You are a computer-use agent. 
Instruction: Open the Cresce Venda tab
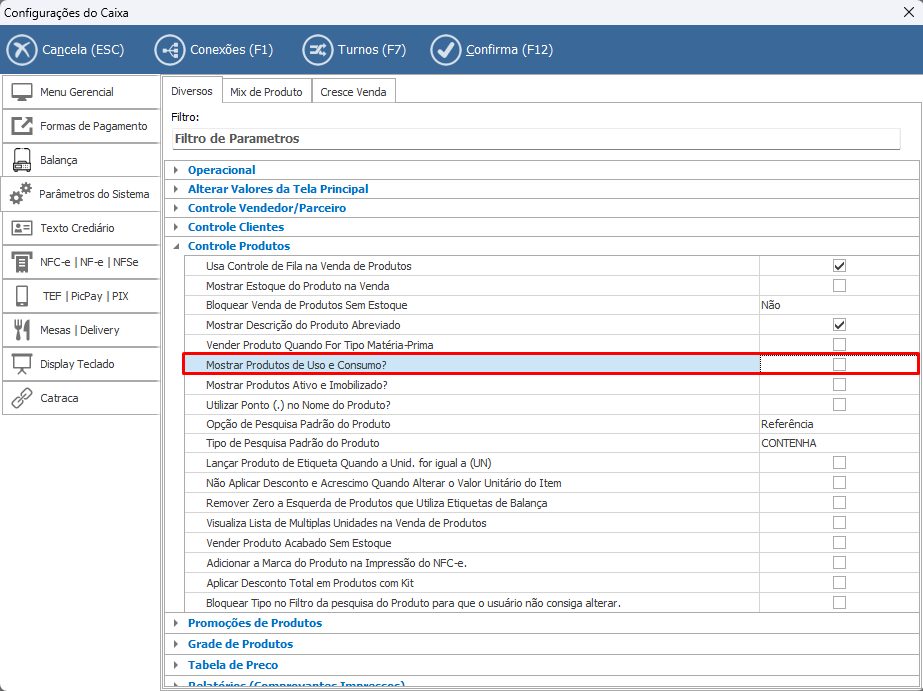click(x=354, y=92)
